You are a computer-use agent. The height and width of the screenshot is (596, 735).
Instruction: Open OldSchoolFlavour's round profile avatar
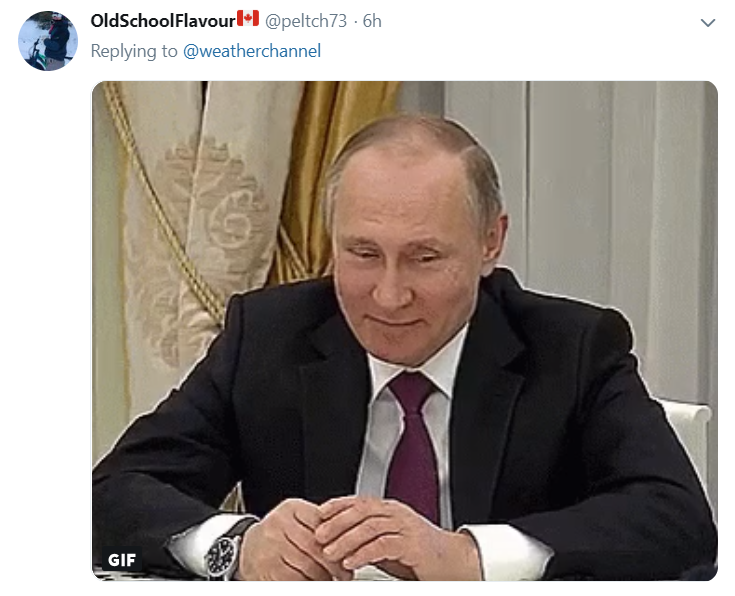[x=48, y=41]
